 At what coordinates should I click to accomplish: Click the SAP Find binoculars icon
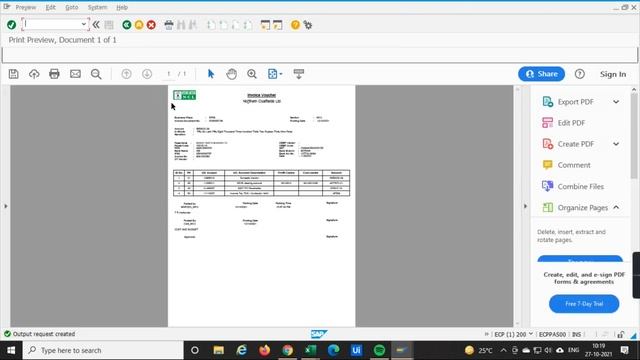(x=181, y=25)
